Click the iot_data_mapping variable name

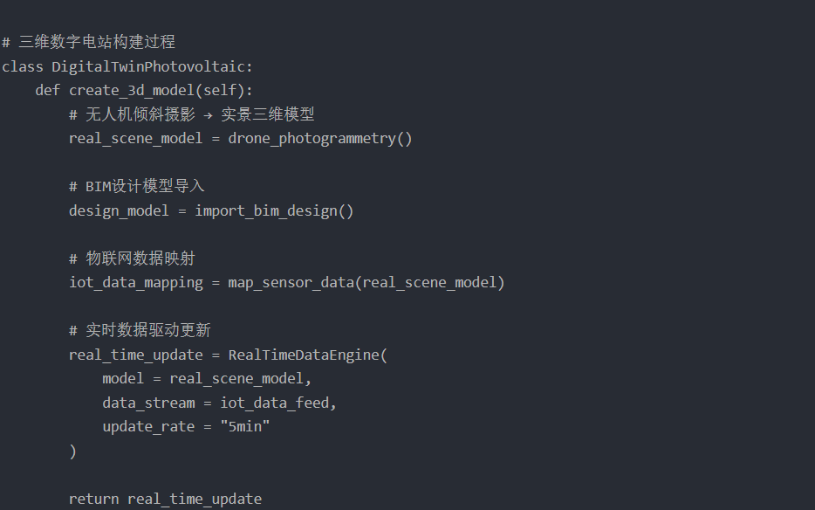pos(135,282)
